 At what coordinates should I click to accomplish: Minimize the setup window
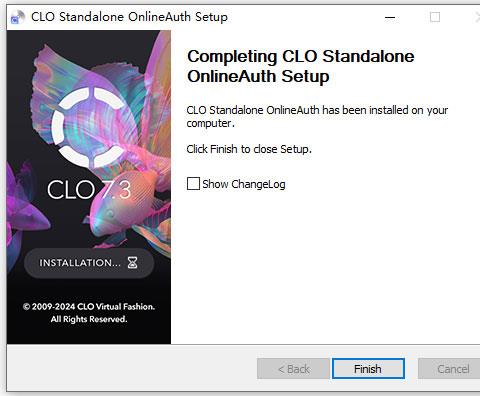(390, 17)
